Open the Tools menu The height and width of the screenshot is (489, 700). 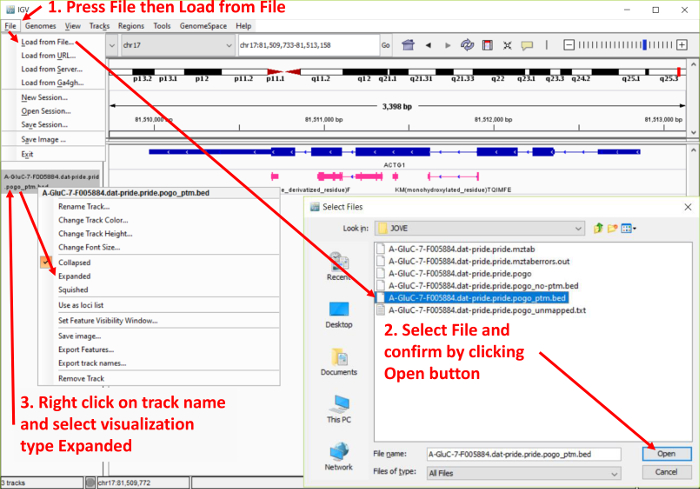(x=162, y=26)
